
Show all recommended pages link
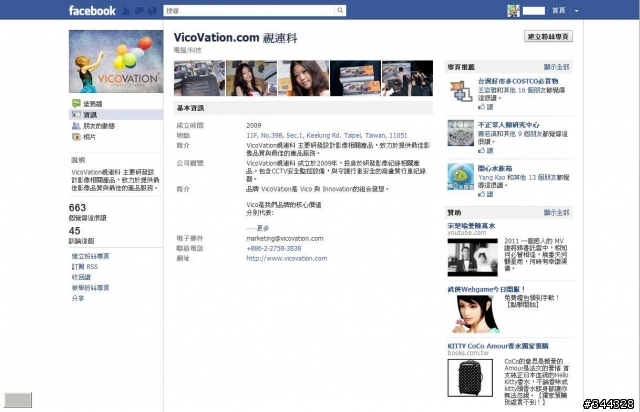pos(556,67)
